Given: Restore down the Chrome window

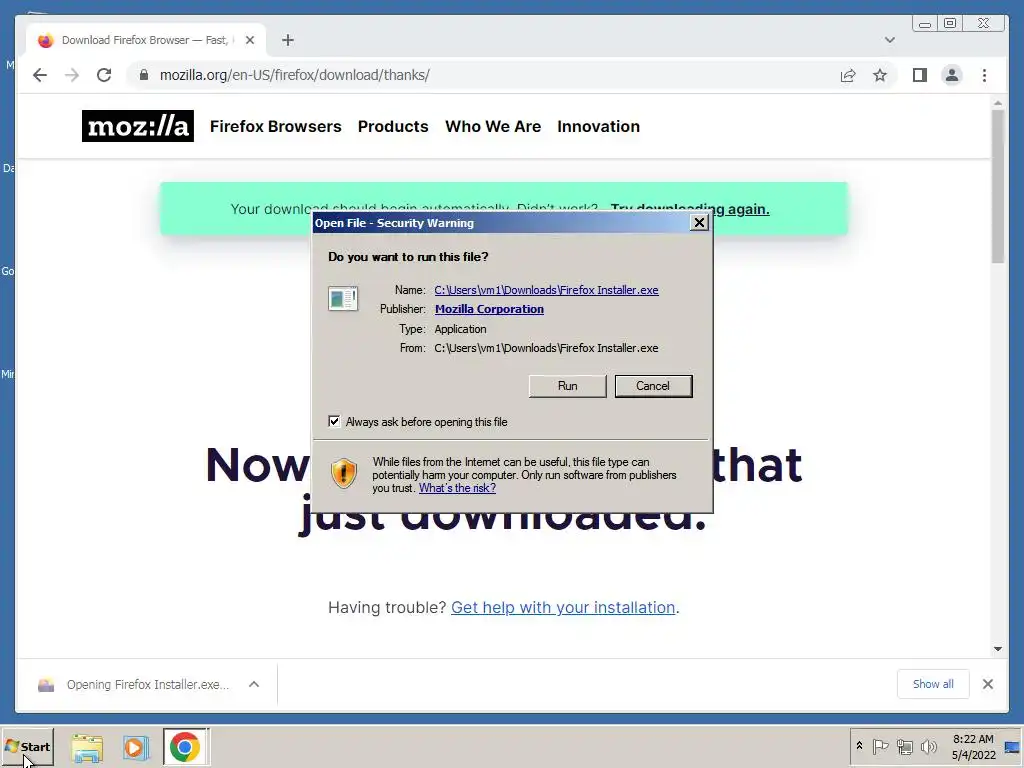Looking at the screenshot, I should 950,24.
